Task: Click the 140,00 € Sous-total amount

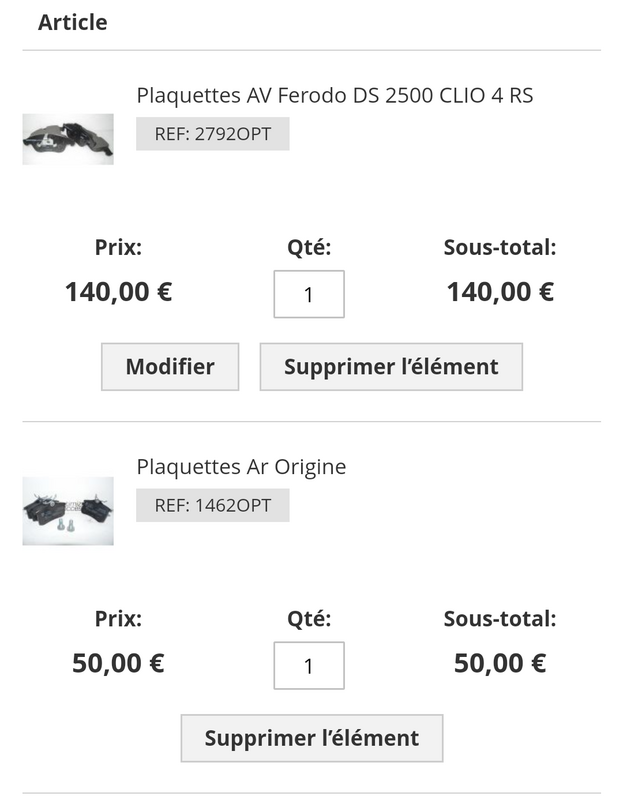Action: click(500, 292)
